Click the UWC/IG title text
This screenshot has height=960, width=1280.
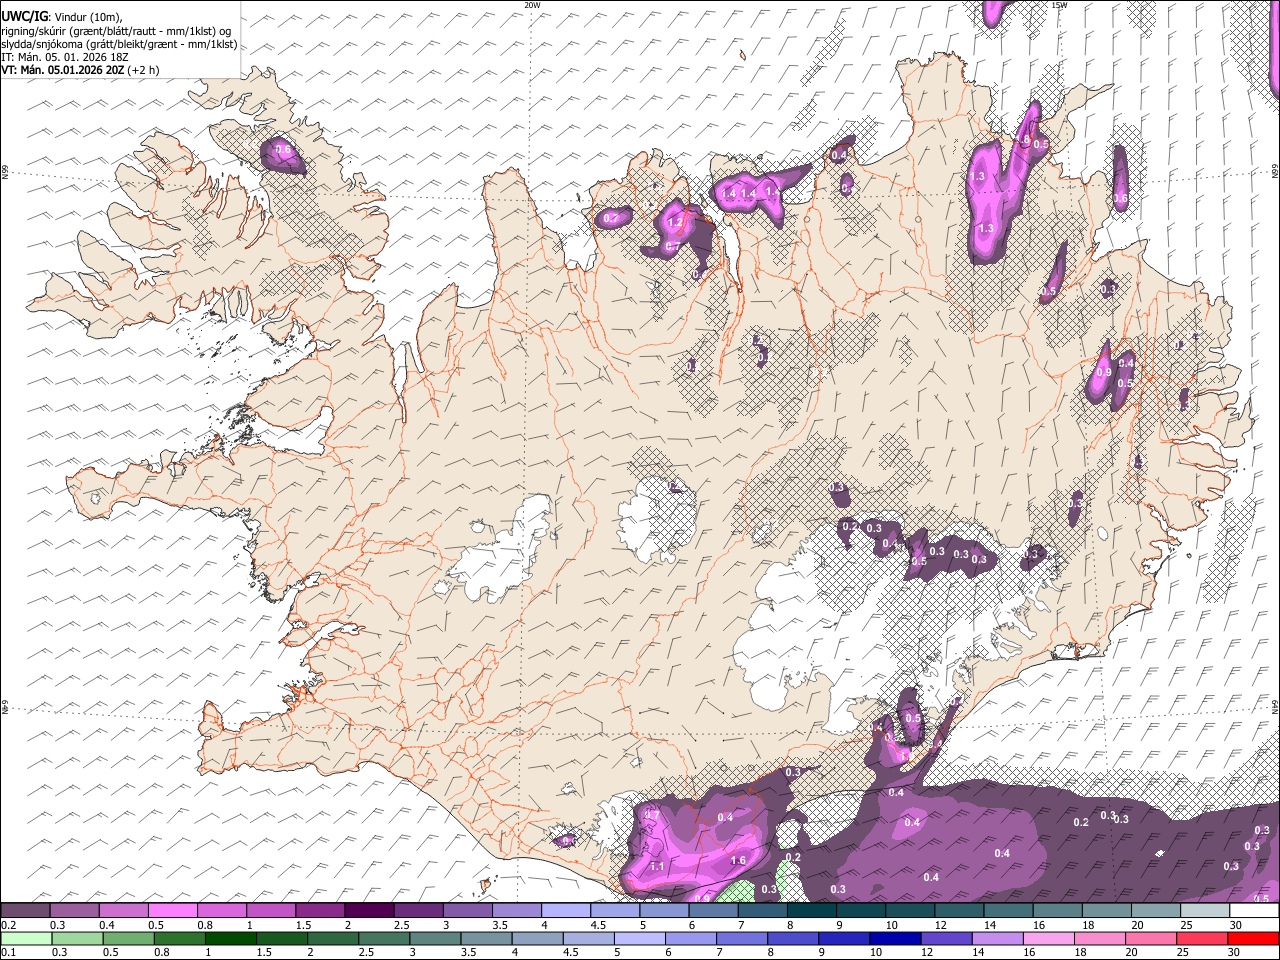click(24, 16)
